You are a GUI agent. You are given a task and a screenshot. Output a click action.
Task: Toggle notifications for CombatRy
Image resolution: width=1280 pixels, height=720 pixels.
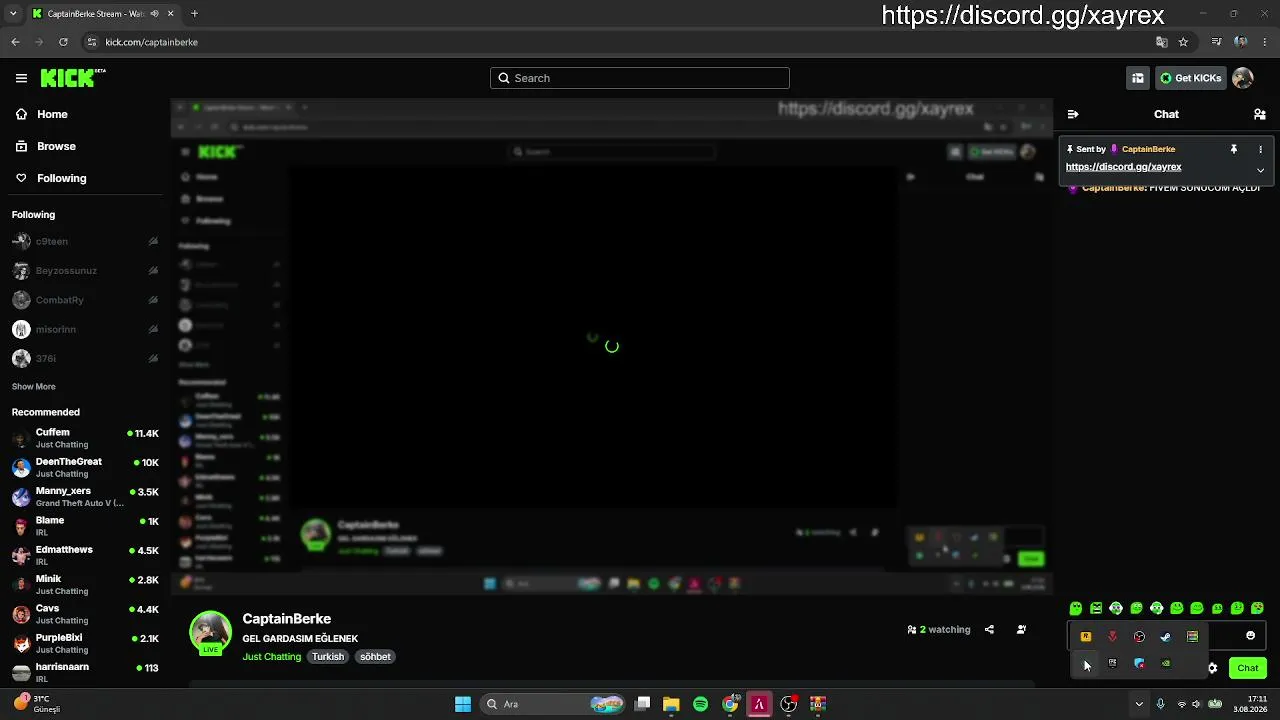point(153,300)
